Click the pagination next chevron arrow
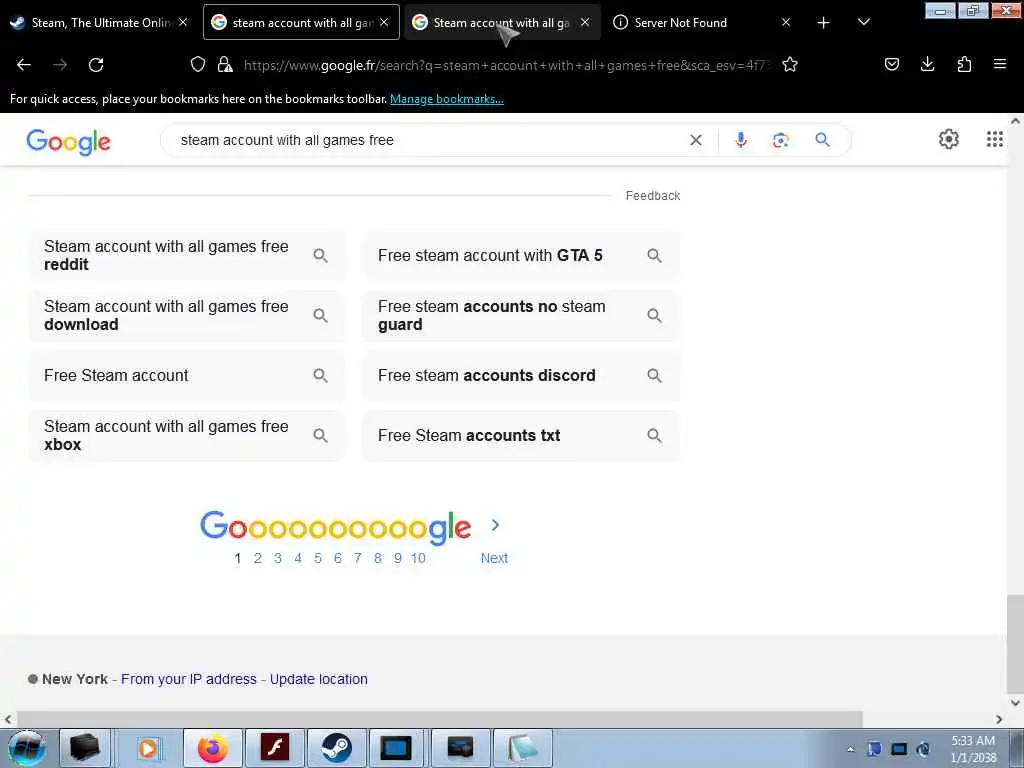Viewport: 1024px width, 768px height. click(495, 525)
